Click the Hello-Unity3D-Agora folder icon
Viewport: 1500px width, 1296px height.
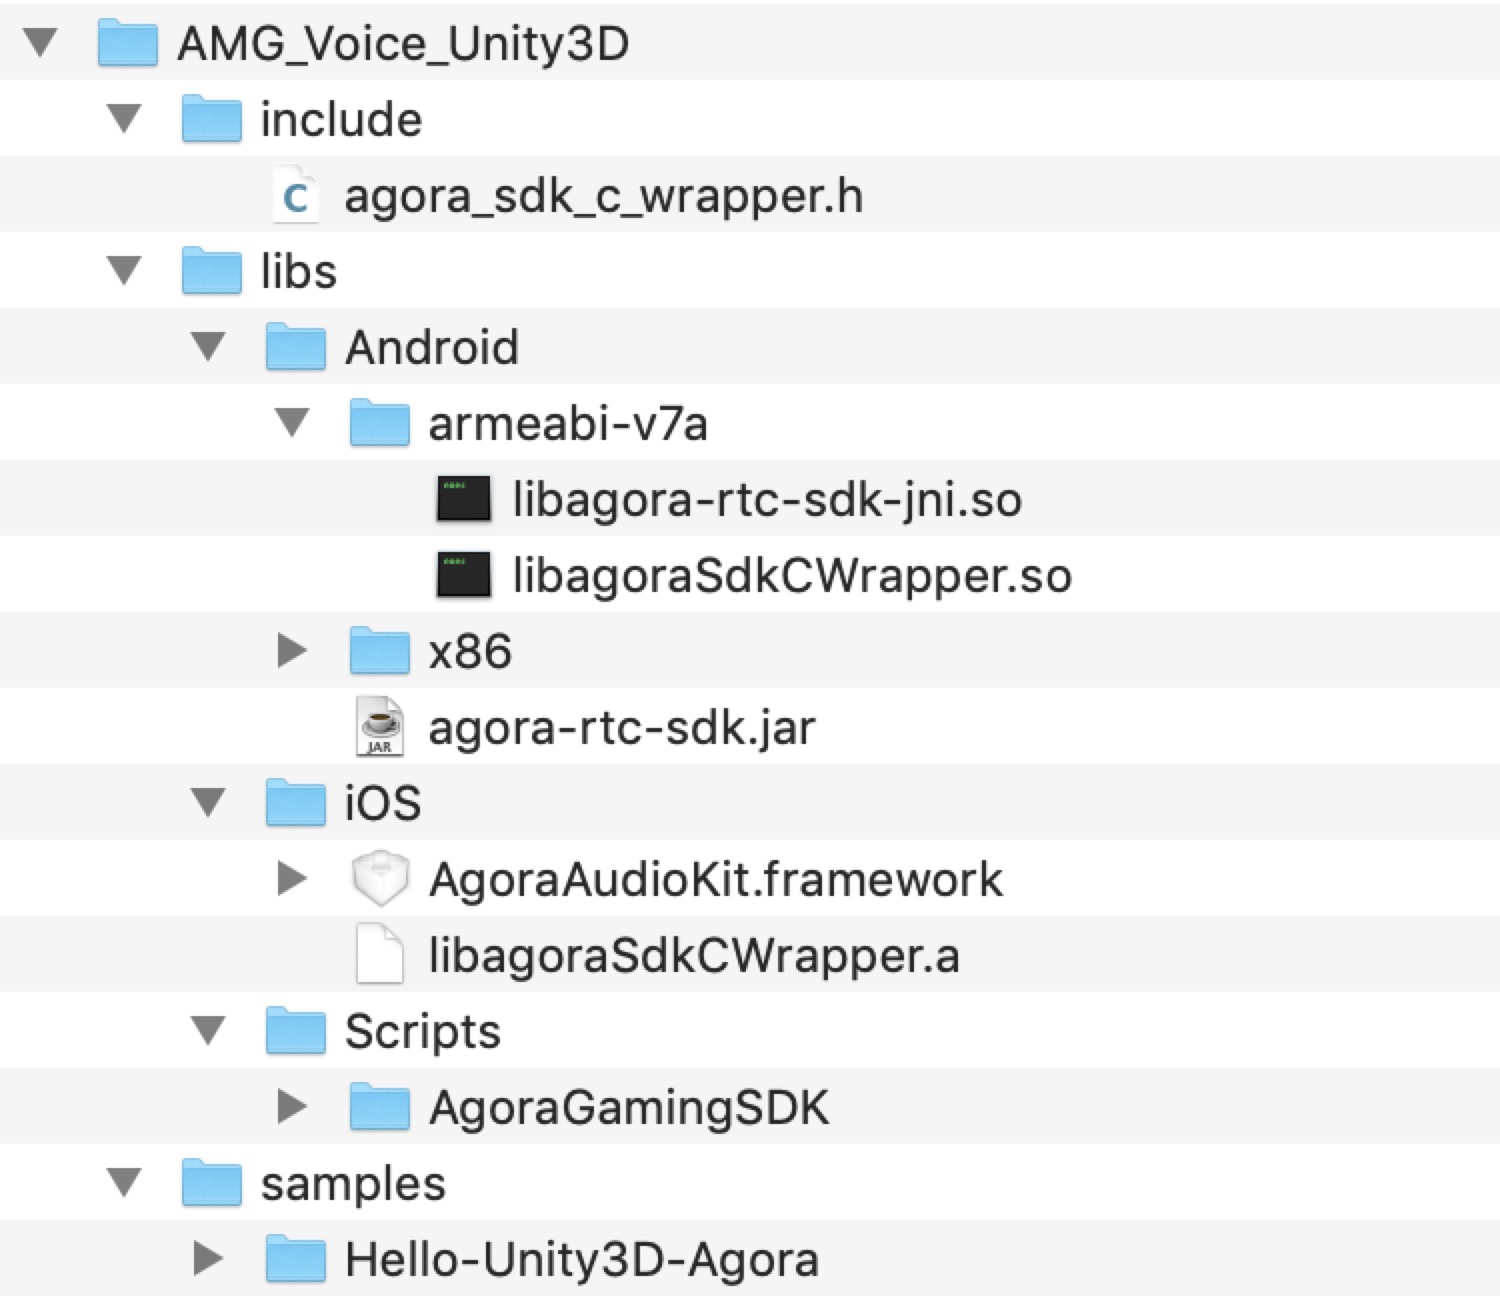tap(296, 1259)
